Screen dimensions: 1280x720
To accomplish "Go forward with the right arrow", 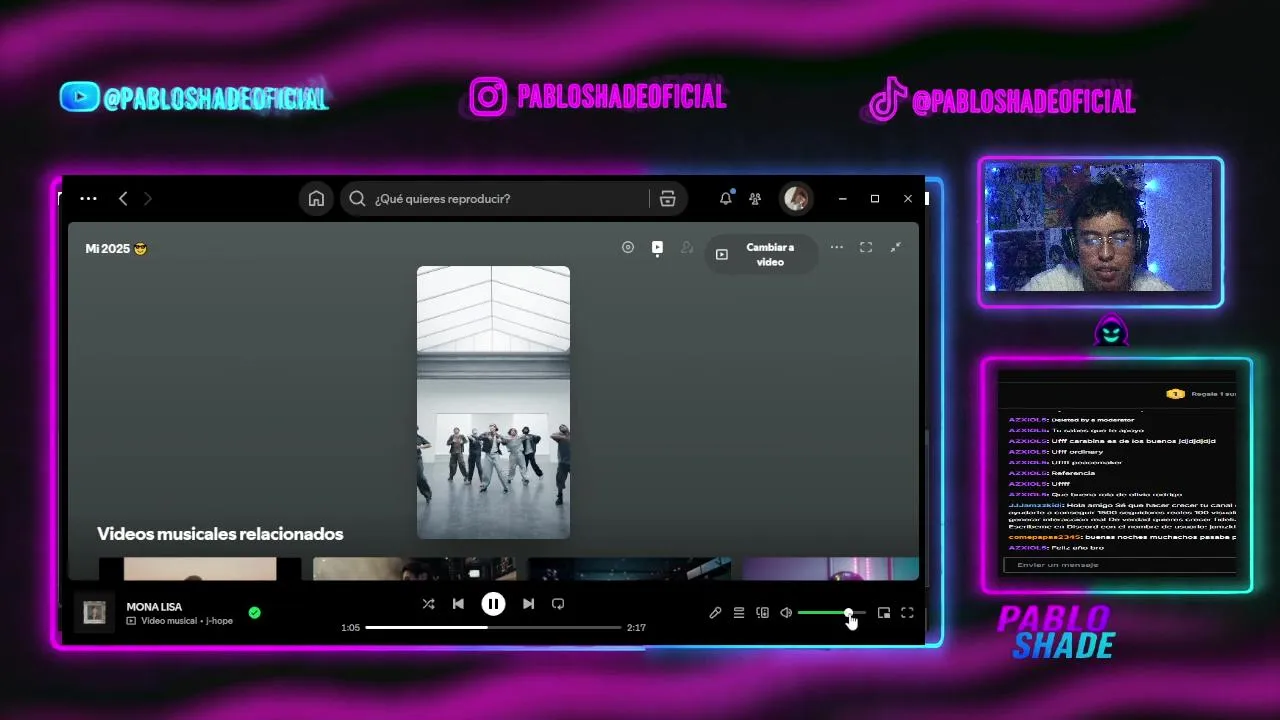I will 148,199.
